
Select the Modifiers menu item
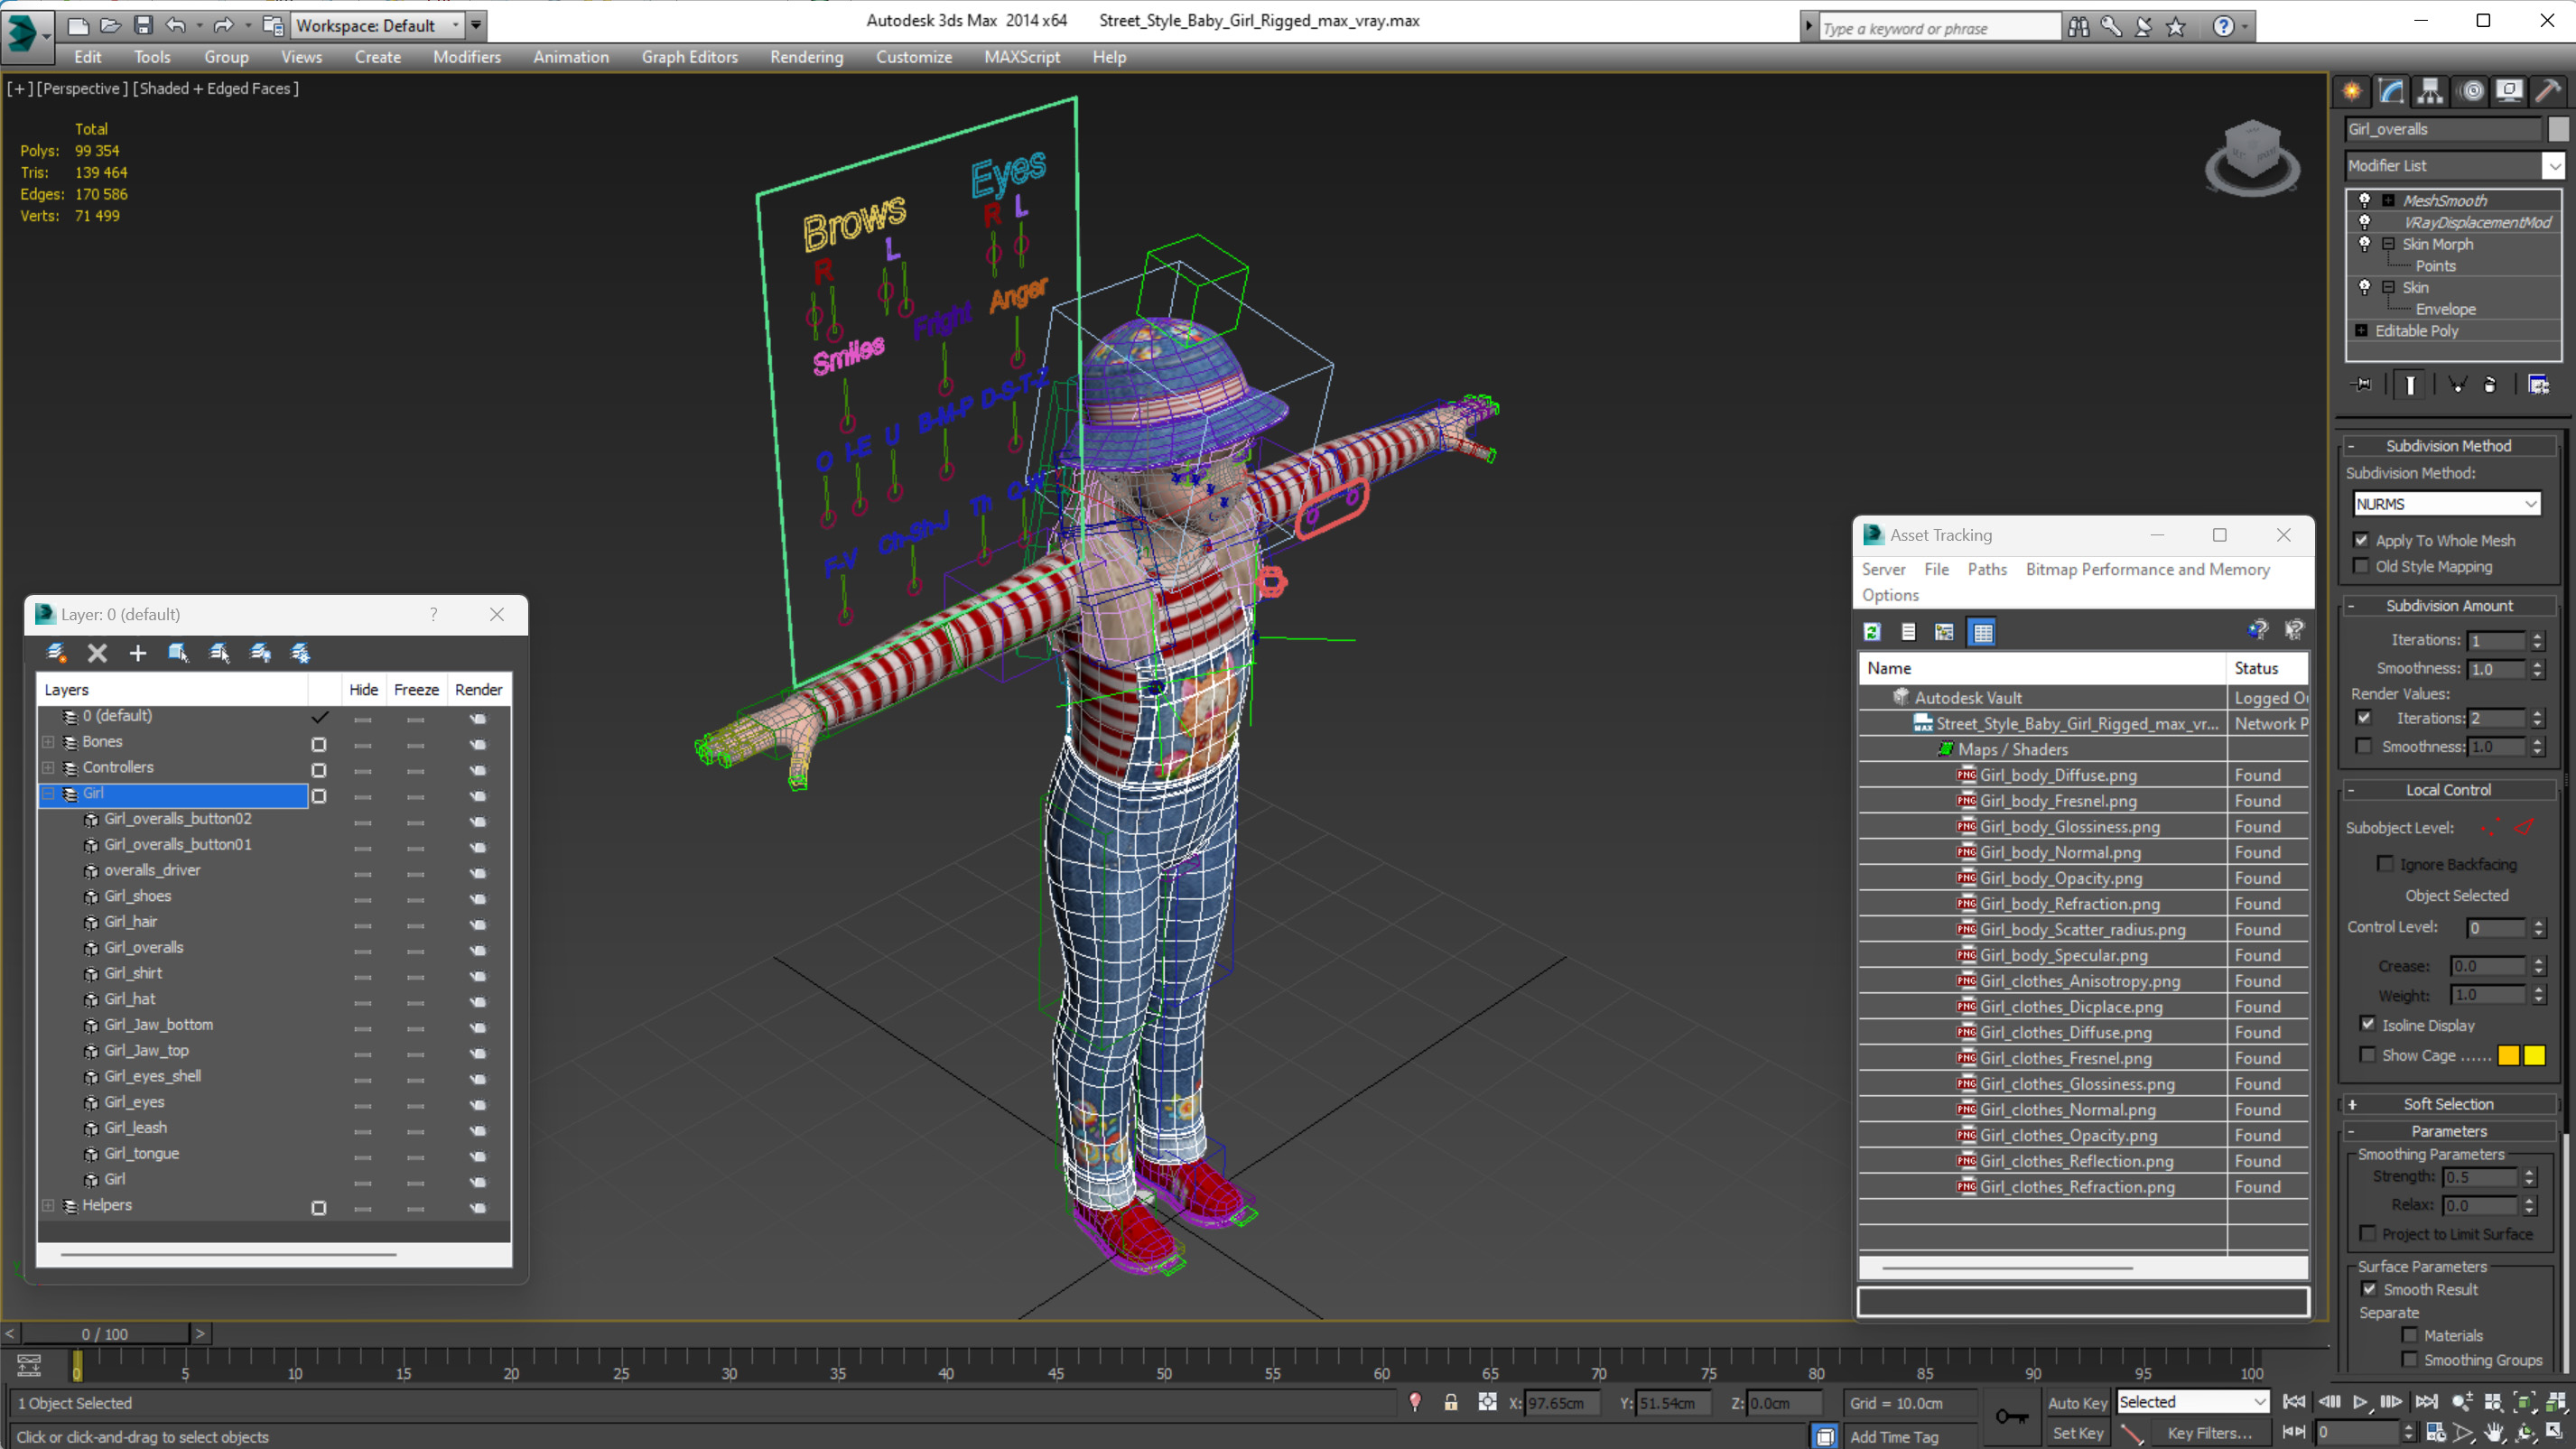(467, 57)
